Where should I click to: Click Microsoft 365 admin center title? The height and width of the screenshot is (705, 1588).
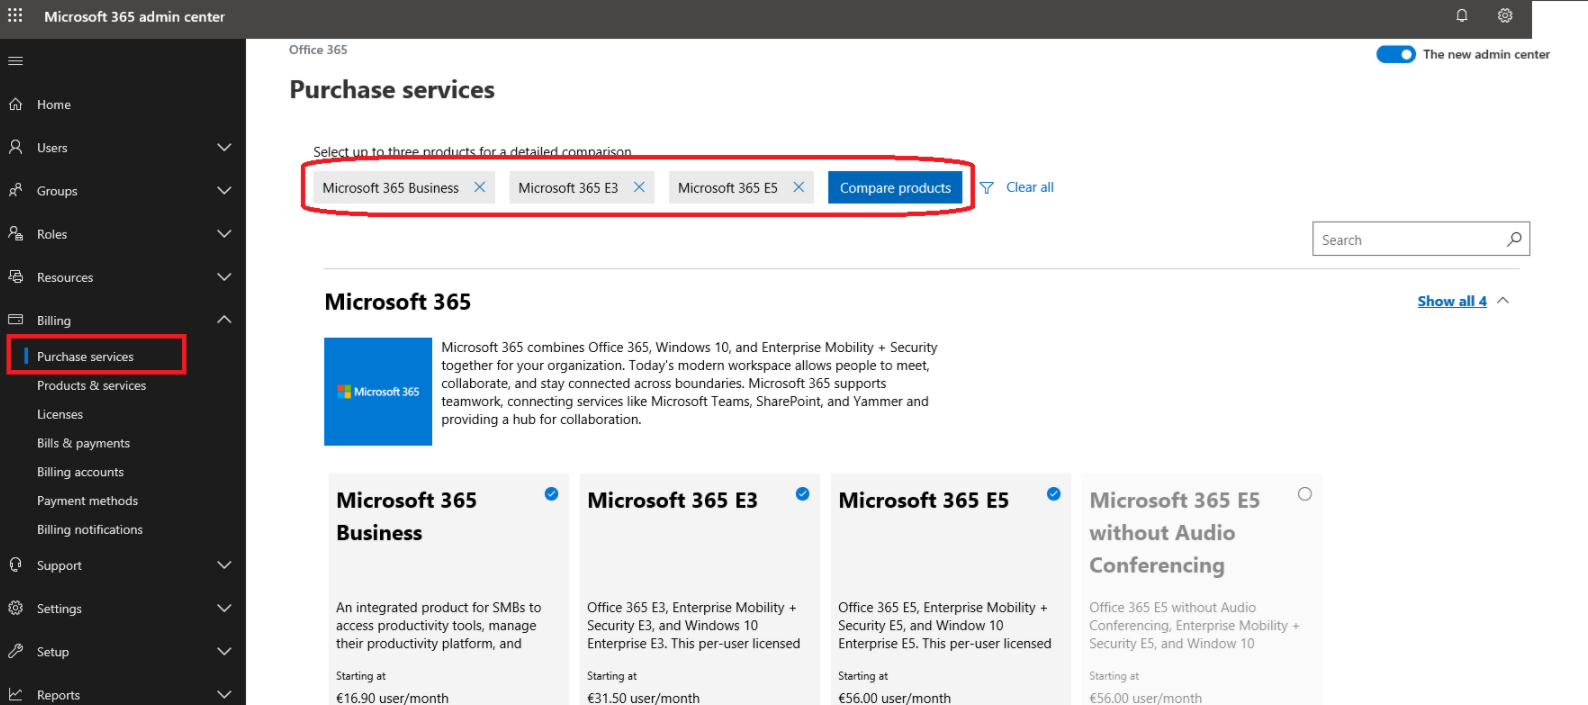pyautogui.click(x=134, y=16)
